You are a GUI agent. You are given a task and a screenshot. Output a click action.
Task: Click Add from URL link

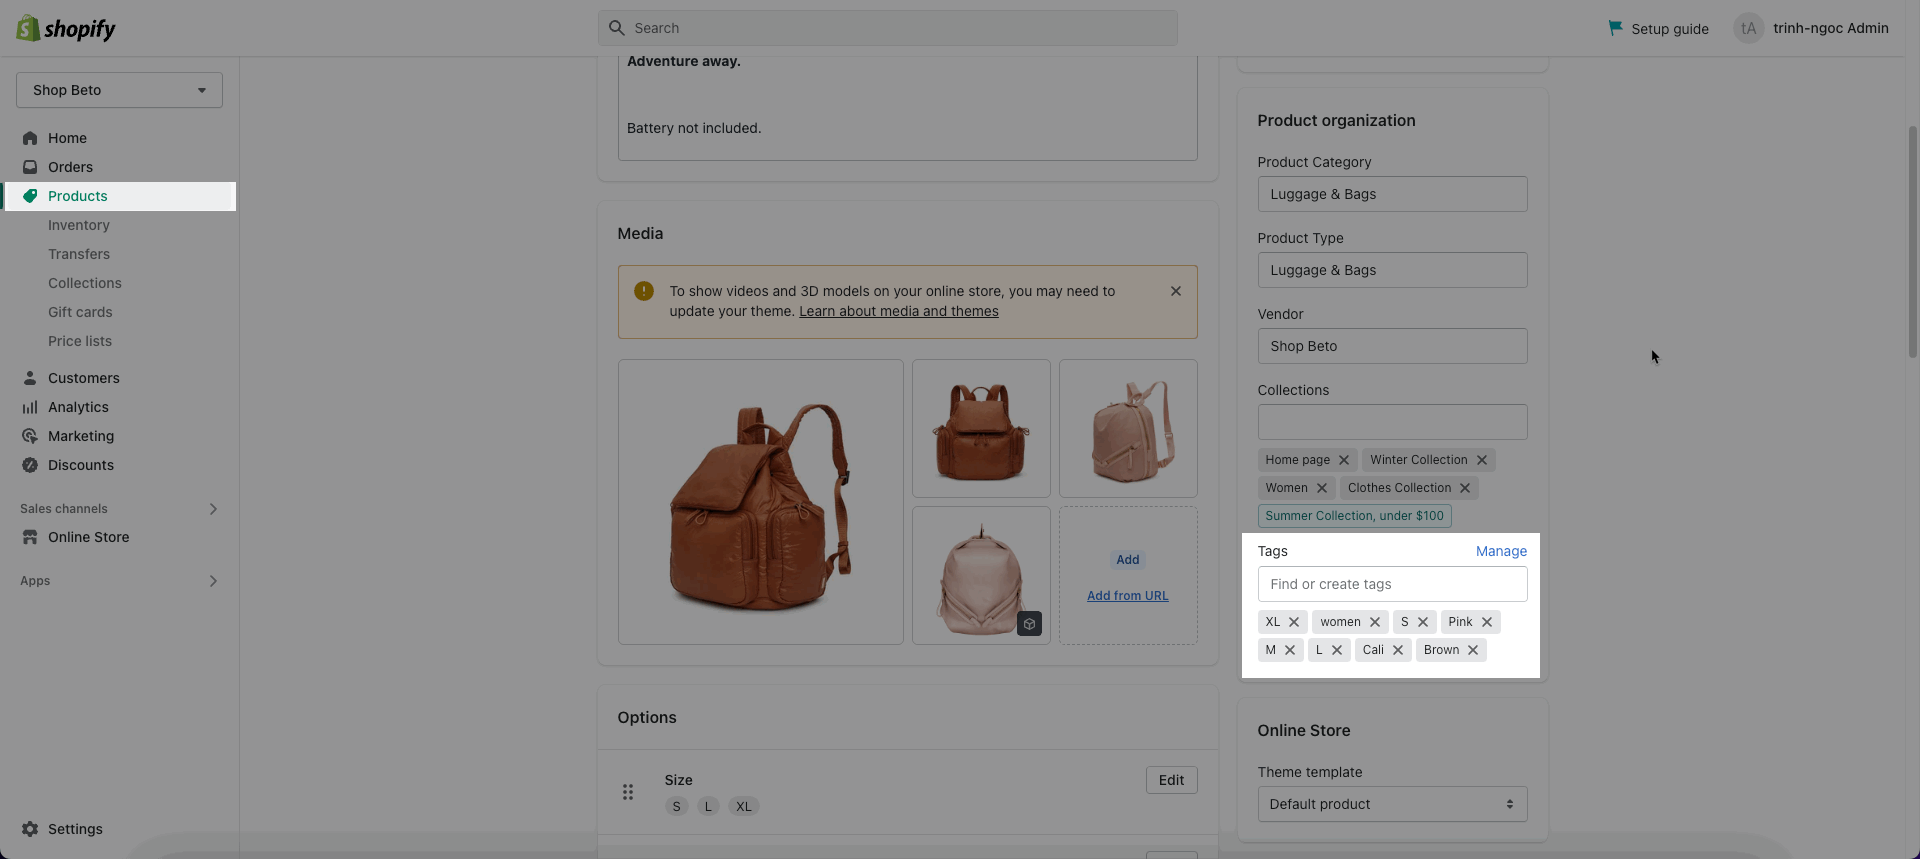(x=1127, y=596)
